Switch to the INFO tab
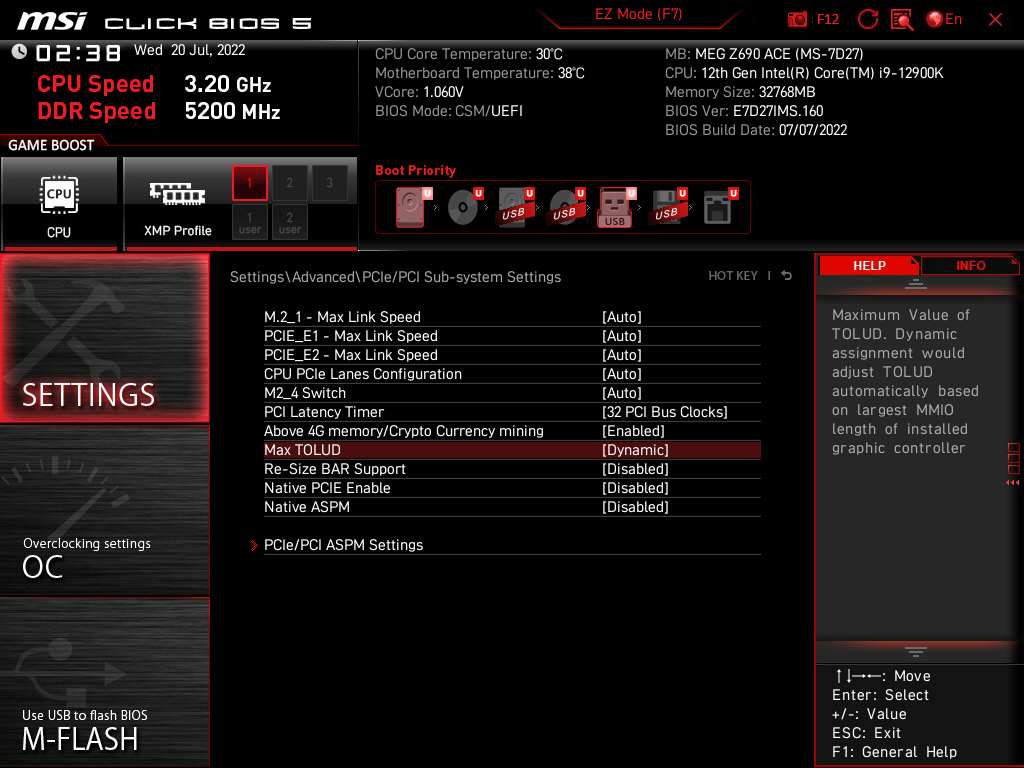This screenshot has width=1024, height=768. point(970,266)
